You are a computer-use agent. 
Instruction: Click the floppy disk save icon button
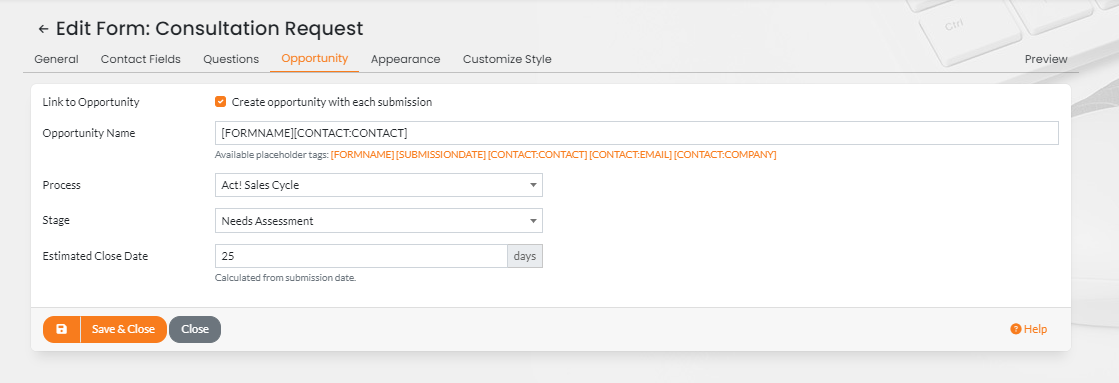[61, 330]
